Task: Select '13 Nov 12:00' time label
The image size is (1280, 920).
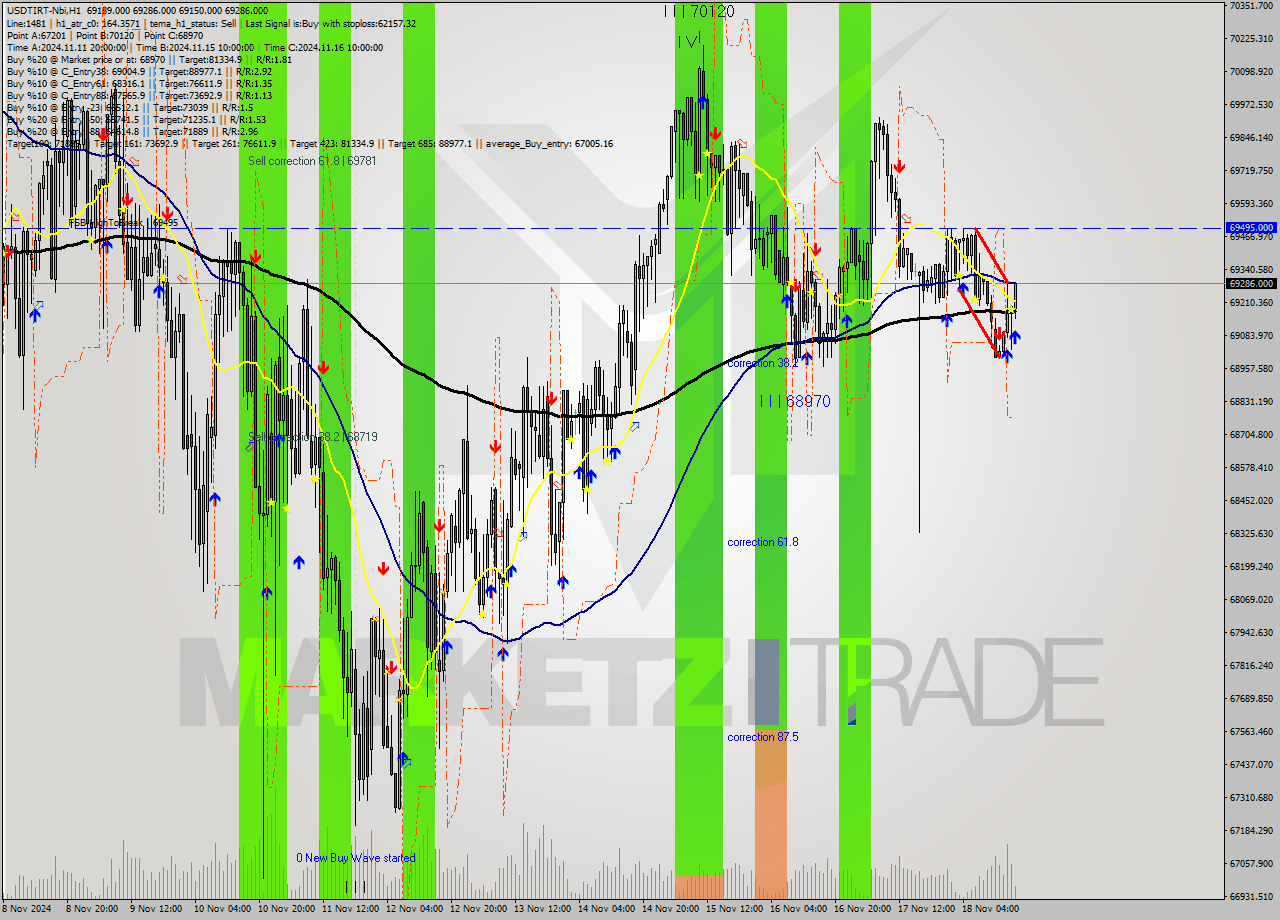Action: pos(541,910)
